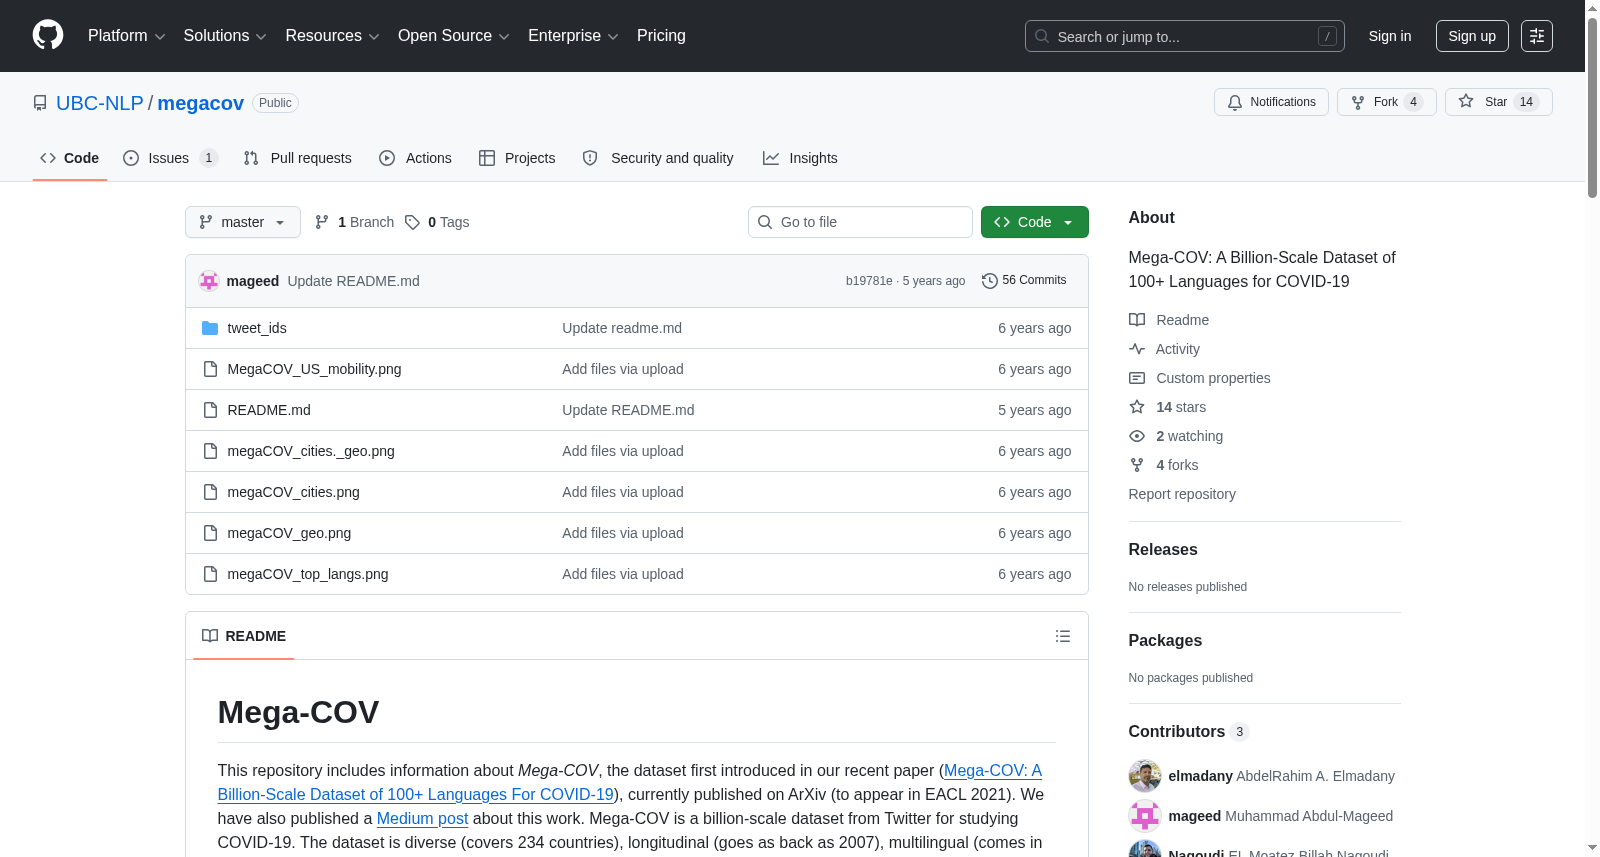Click the Custom properties icon
Viewport: 1600px width, 857px height.
coord(1137,378)
